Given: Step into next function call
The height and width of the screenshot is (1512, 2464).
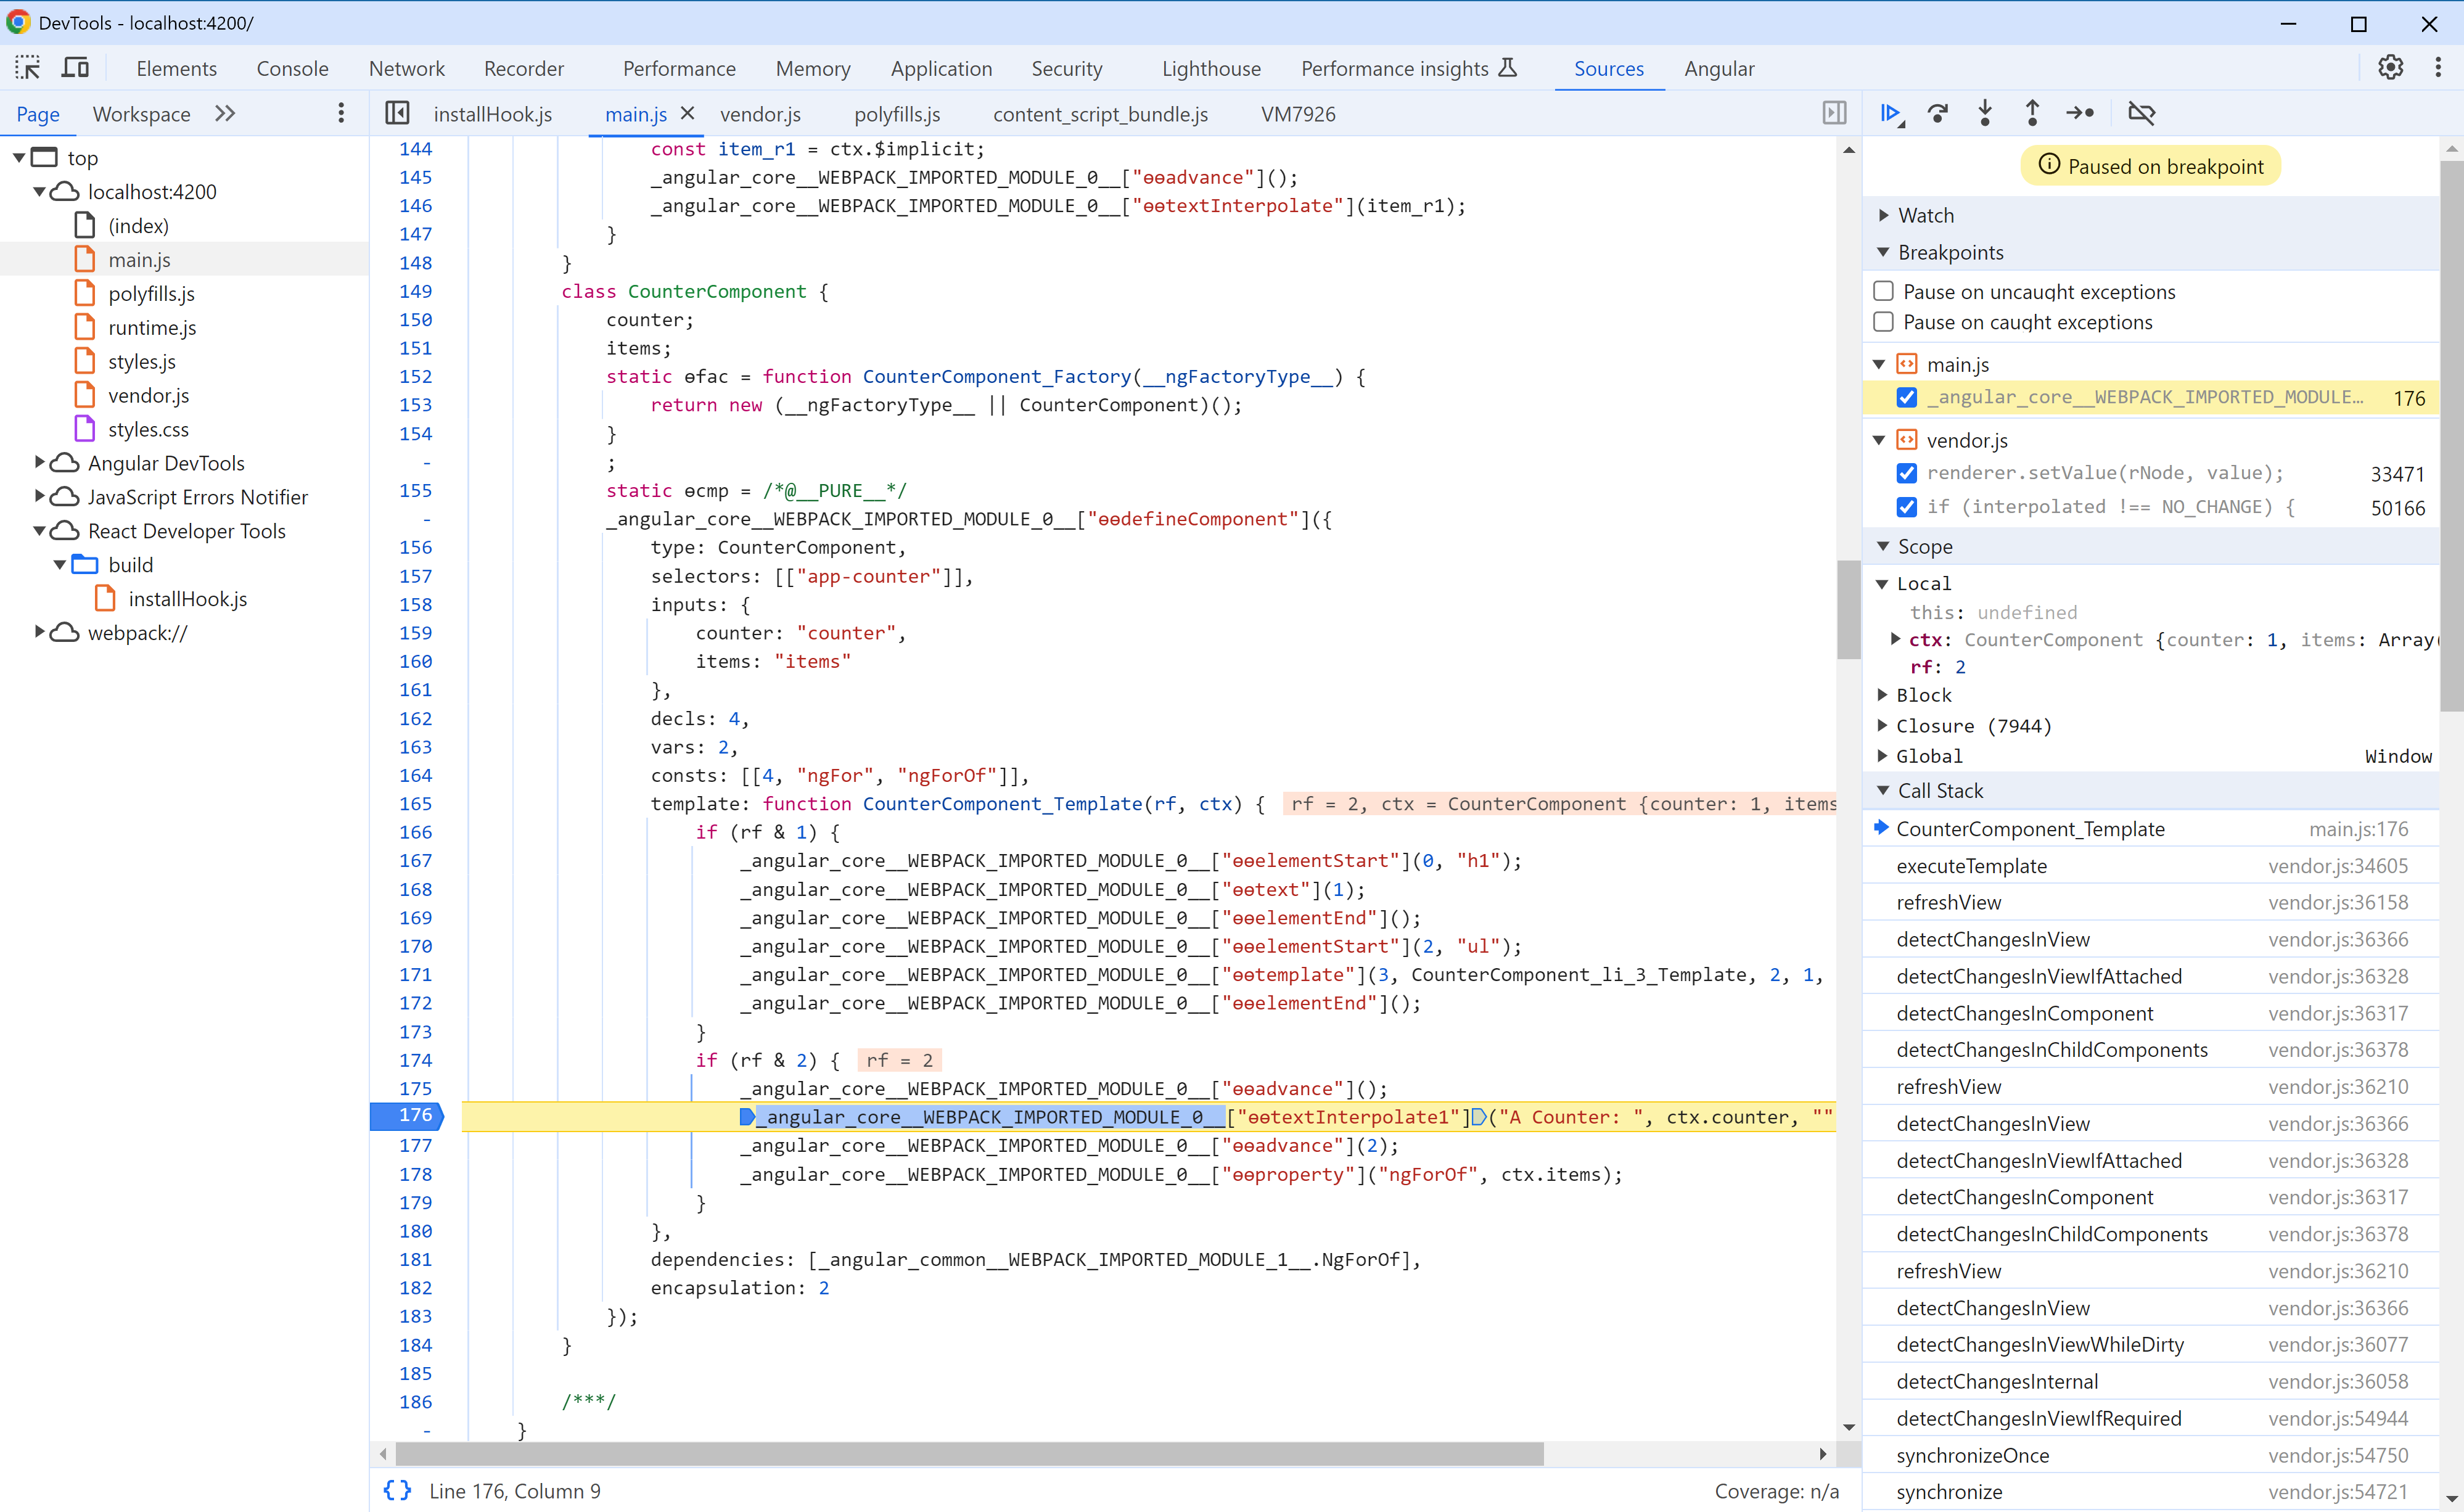Looking at the screenshot, I should [1985, 113].
